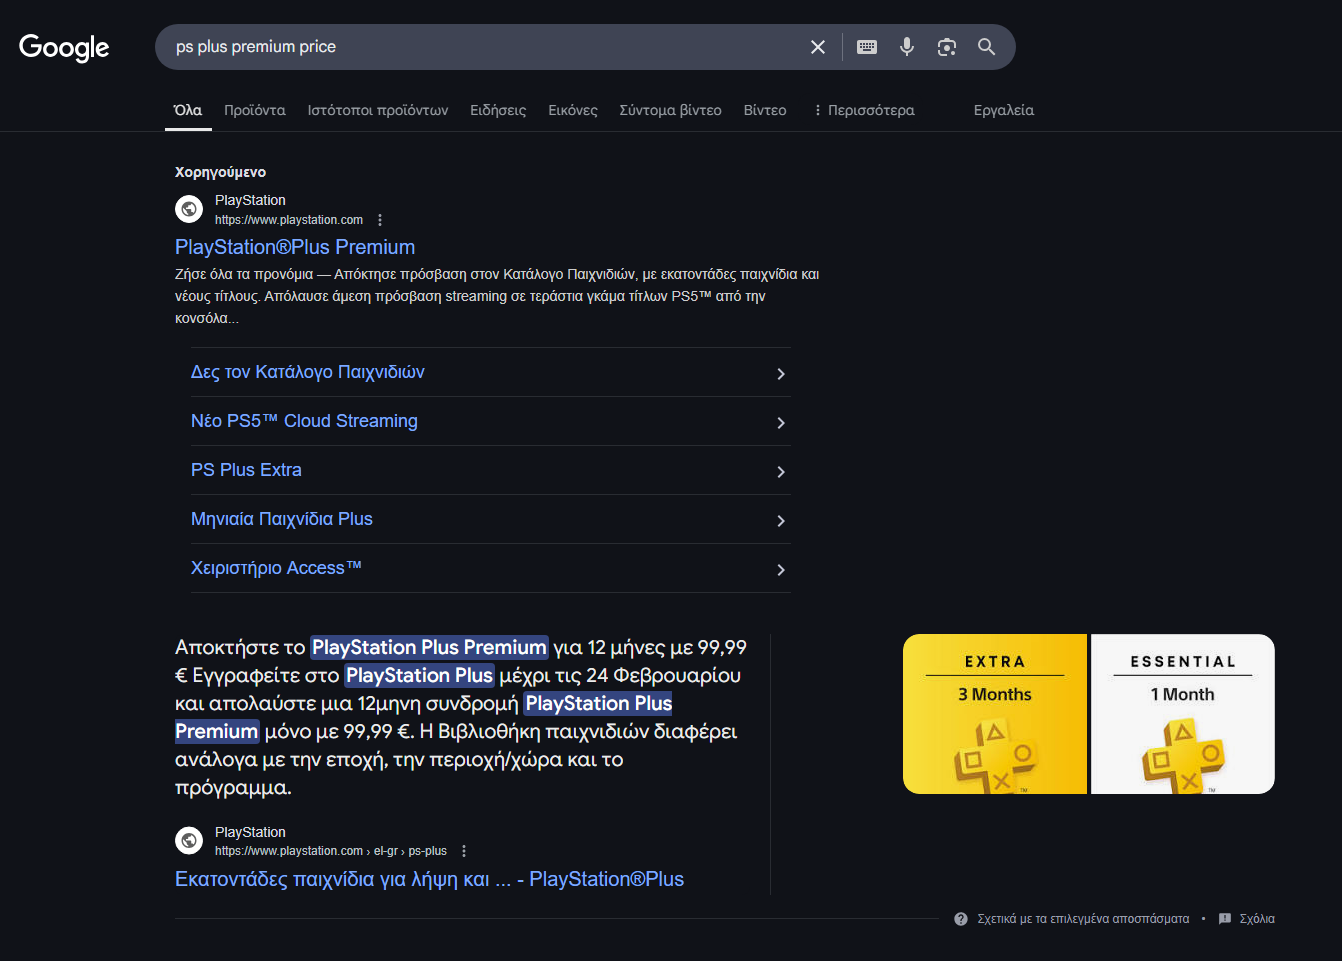The height and width of the screenshot is (961, 1342).
Task: Submit search using the magnifying glass icon
Action: (x=987, y=47)
